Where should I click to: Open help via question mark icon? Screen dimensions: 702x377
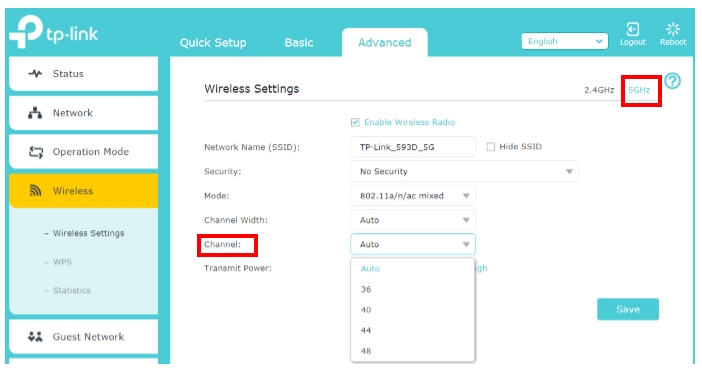click(x=672, y=81)
